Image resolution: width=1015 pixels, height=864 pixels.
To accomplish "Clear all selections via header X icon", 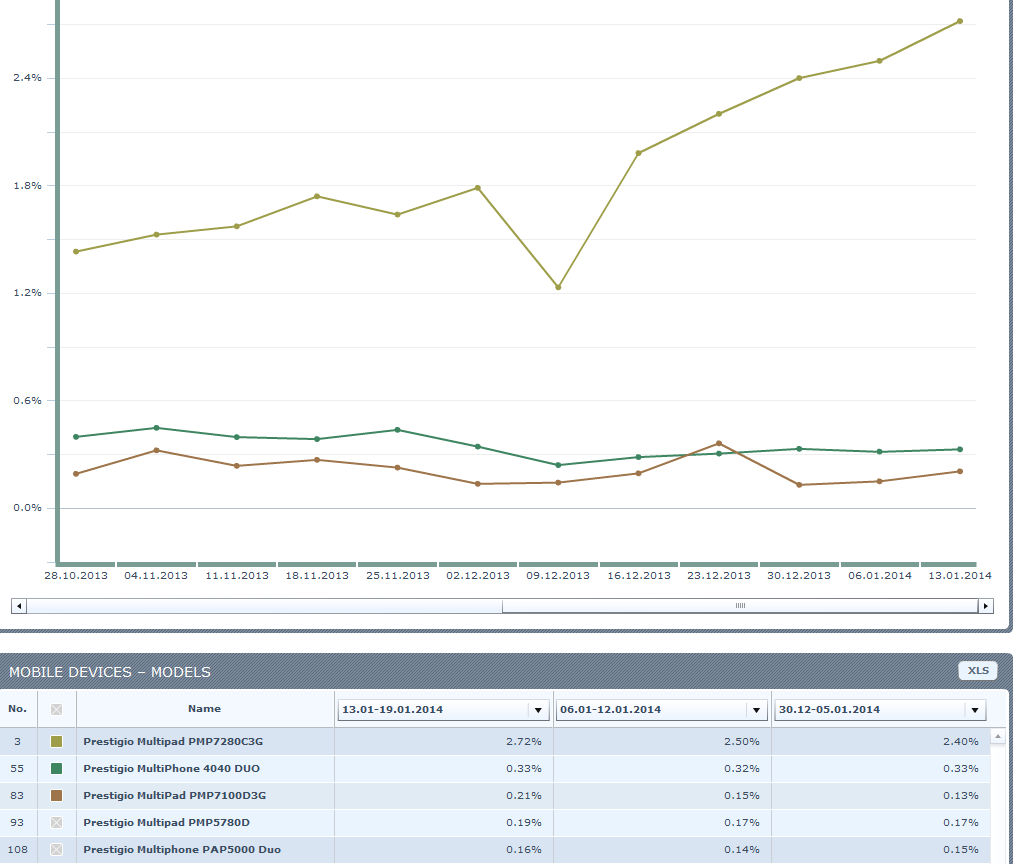I will pos(56,709).
